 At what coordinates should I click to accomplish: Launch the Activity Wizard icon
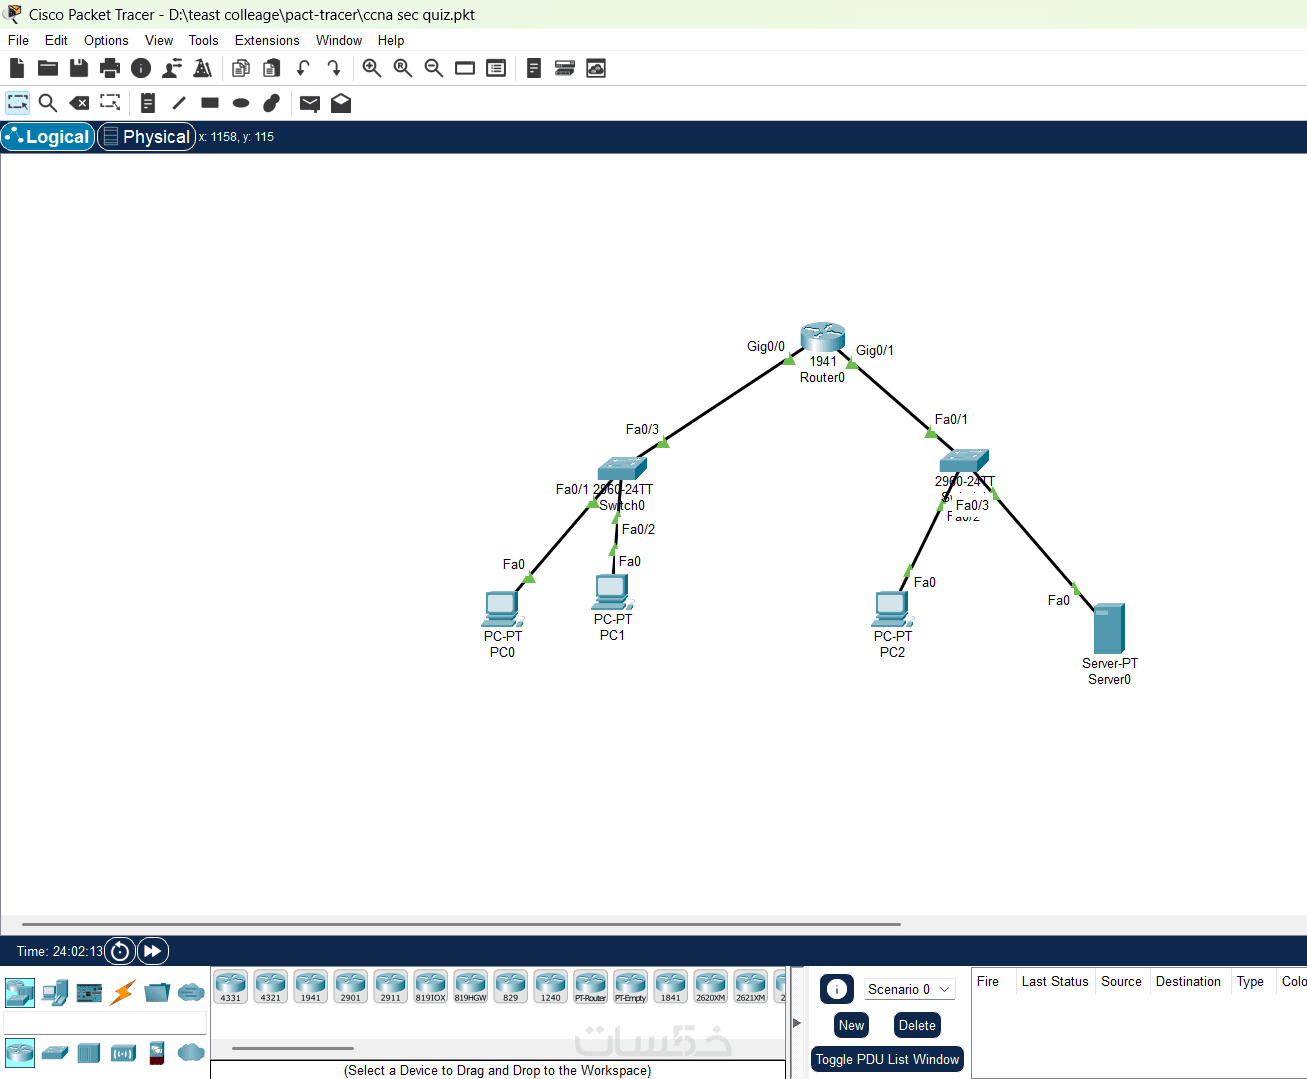click(172, 68)
